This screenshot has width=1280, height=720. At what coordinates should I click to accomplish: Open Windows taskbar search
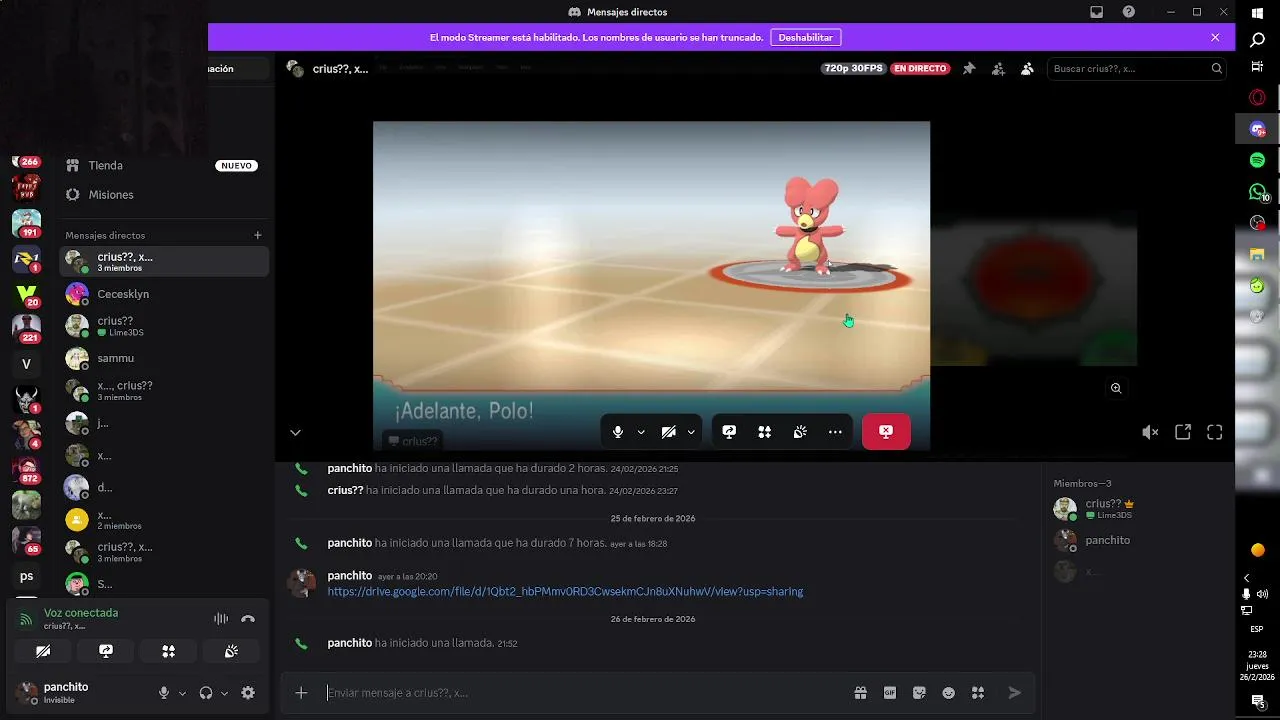coord(1258,40)
